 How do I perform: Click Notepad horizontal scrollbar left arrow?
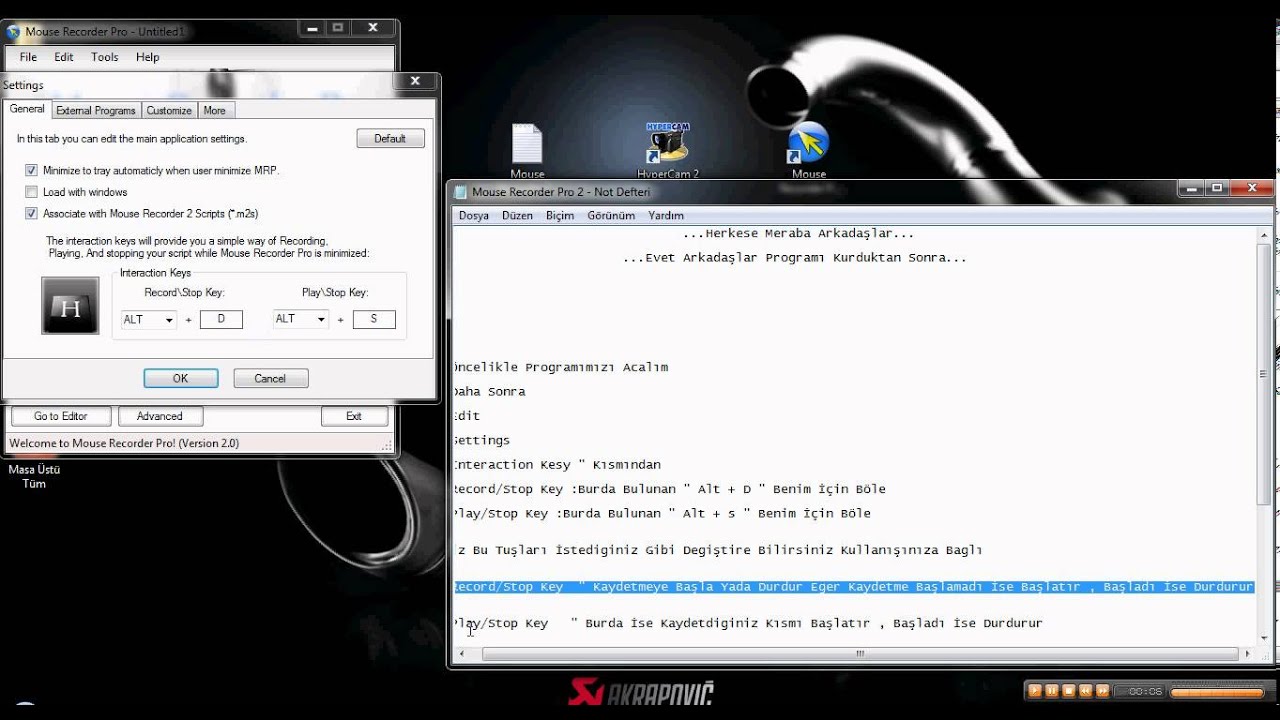[462, 654]
